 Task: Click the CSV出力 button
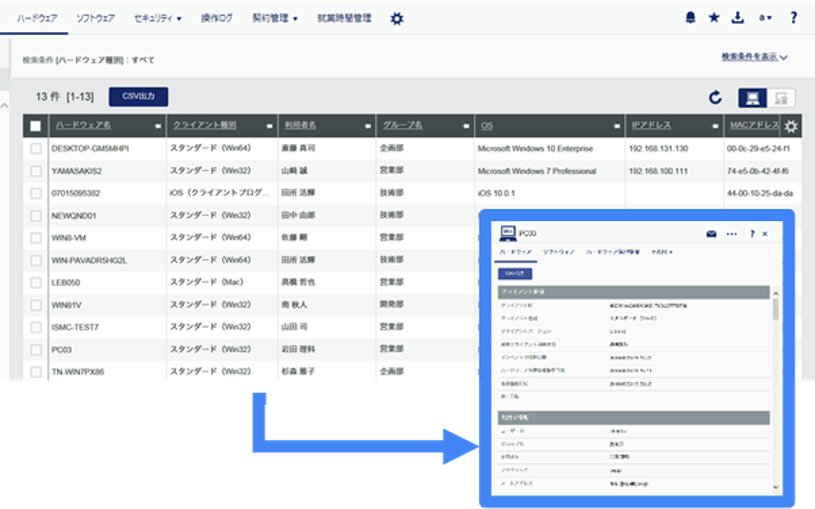(138, 96)
